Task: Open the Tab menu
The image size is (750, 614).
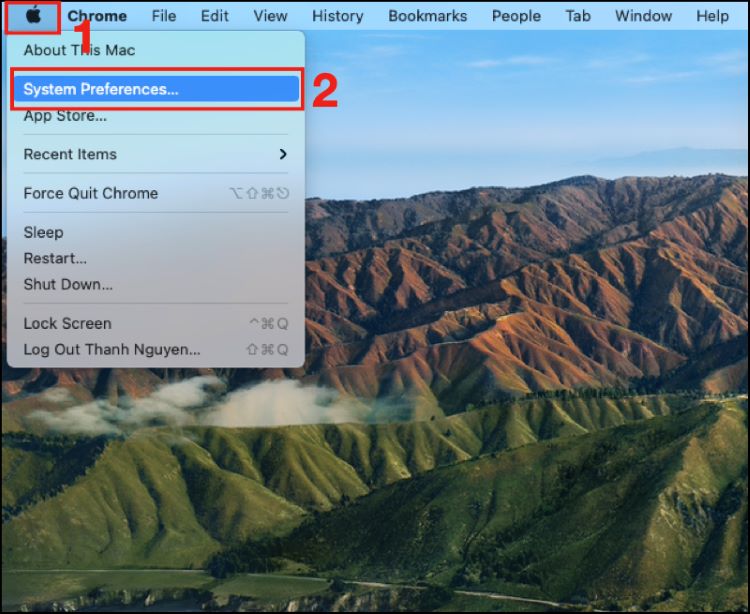Action: 577,16
